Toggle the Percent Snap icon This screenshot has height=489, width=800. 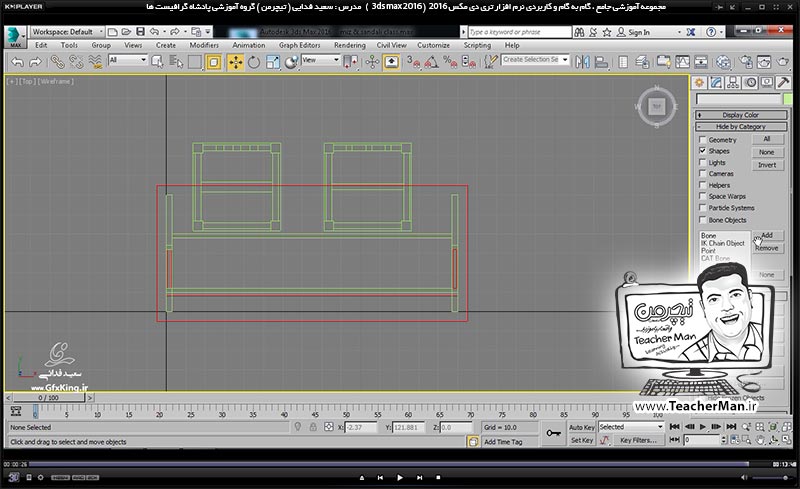point(450,62)
